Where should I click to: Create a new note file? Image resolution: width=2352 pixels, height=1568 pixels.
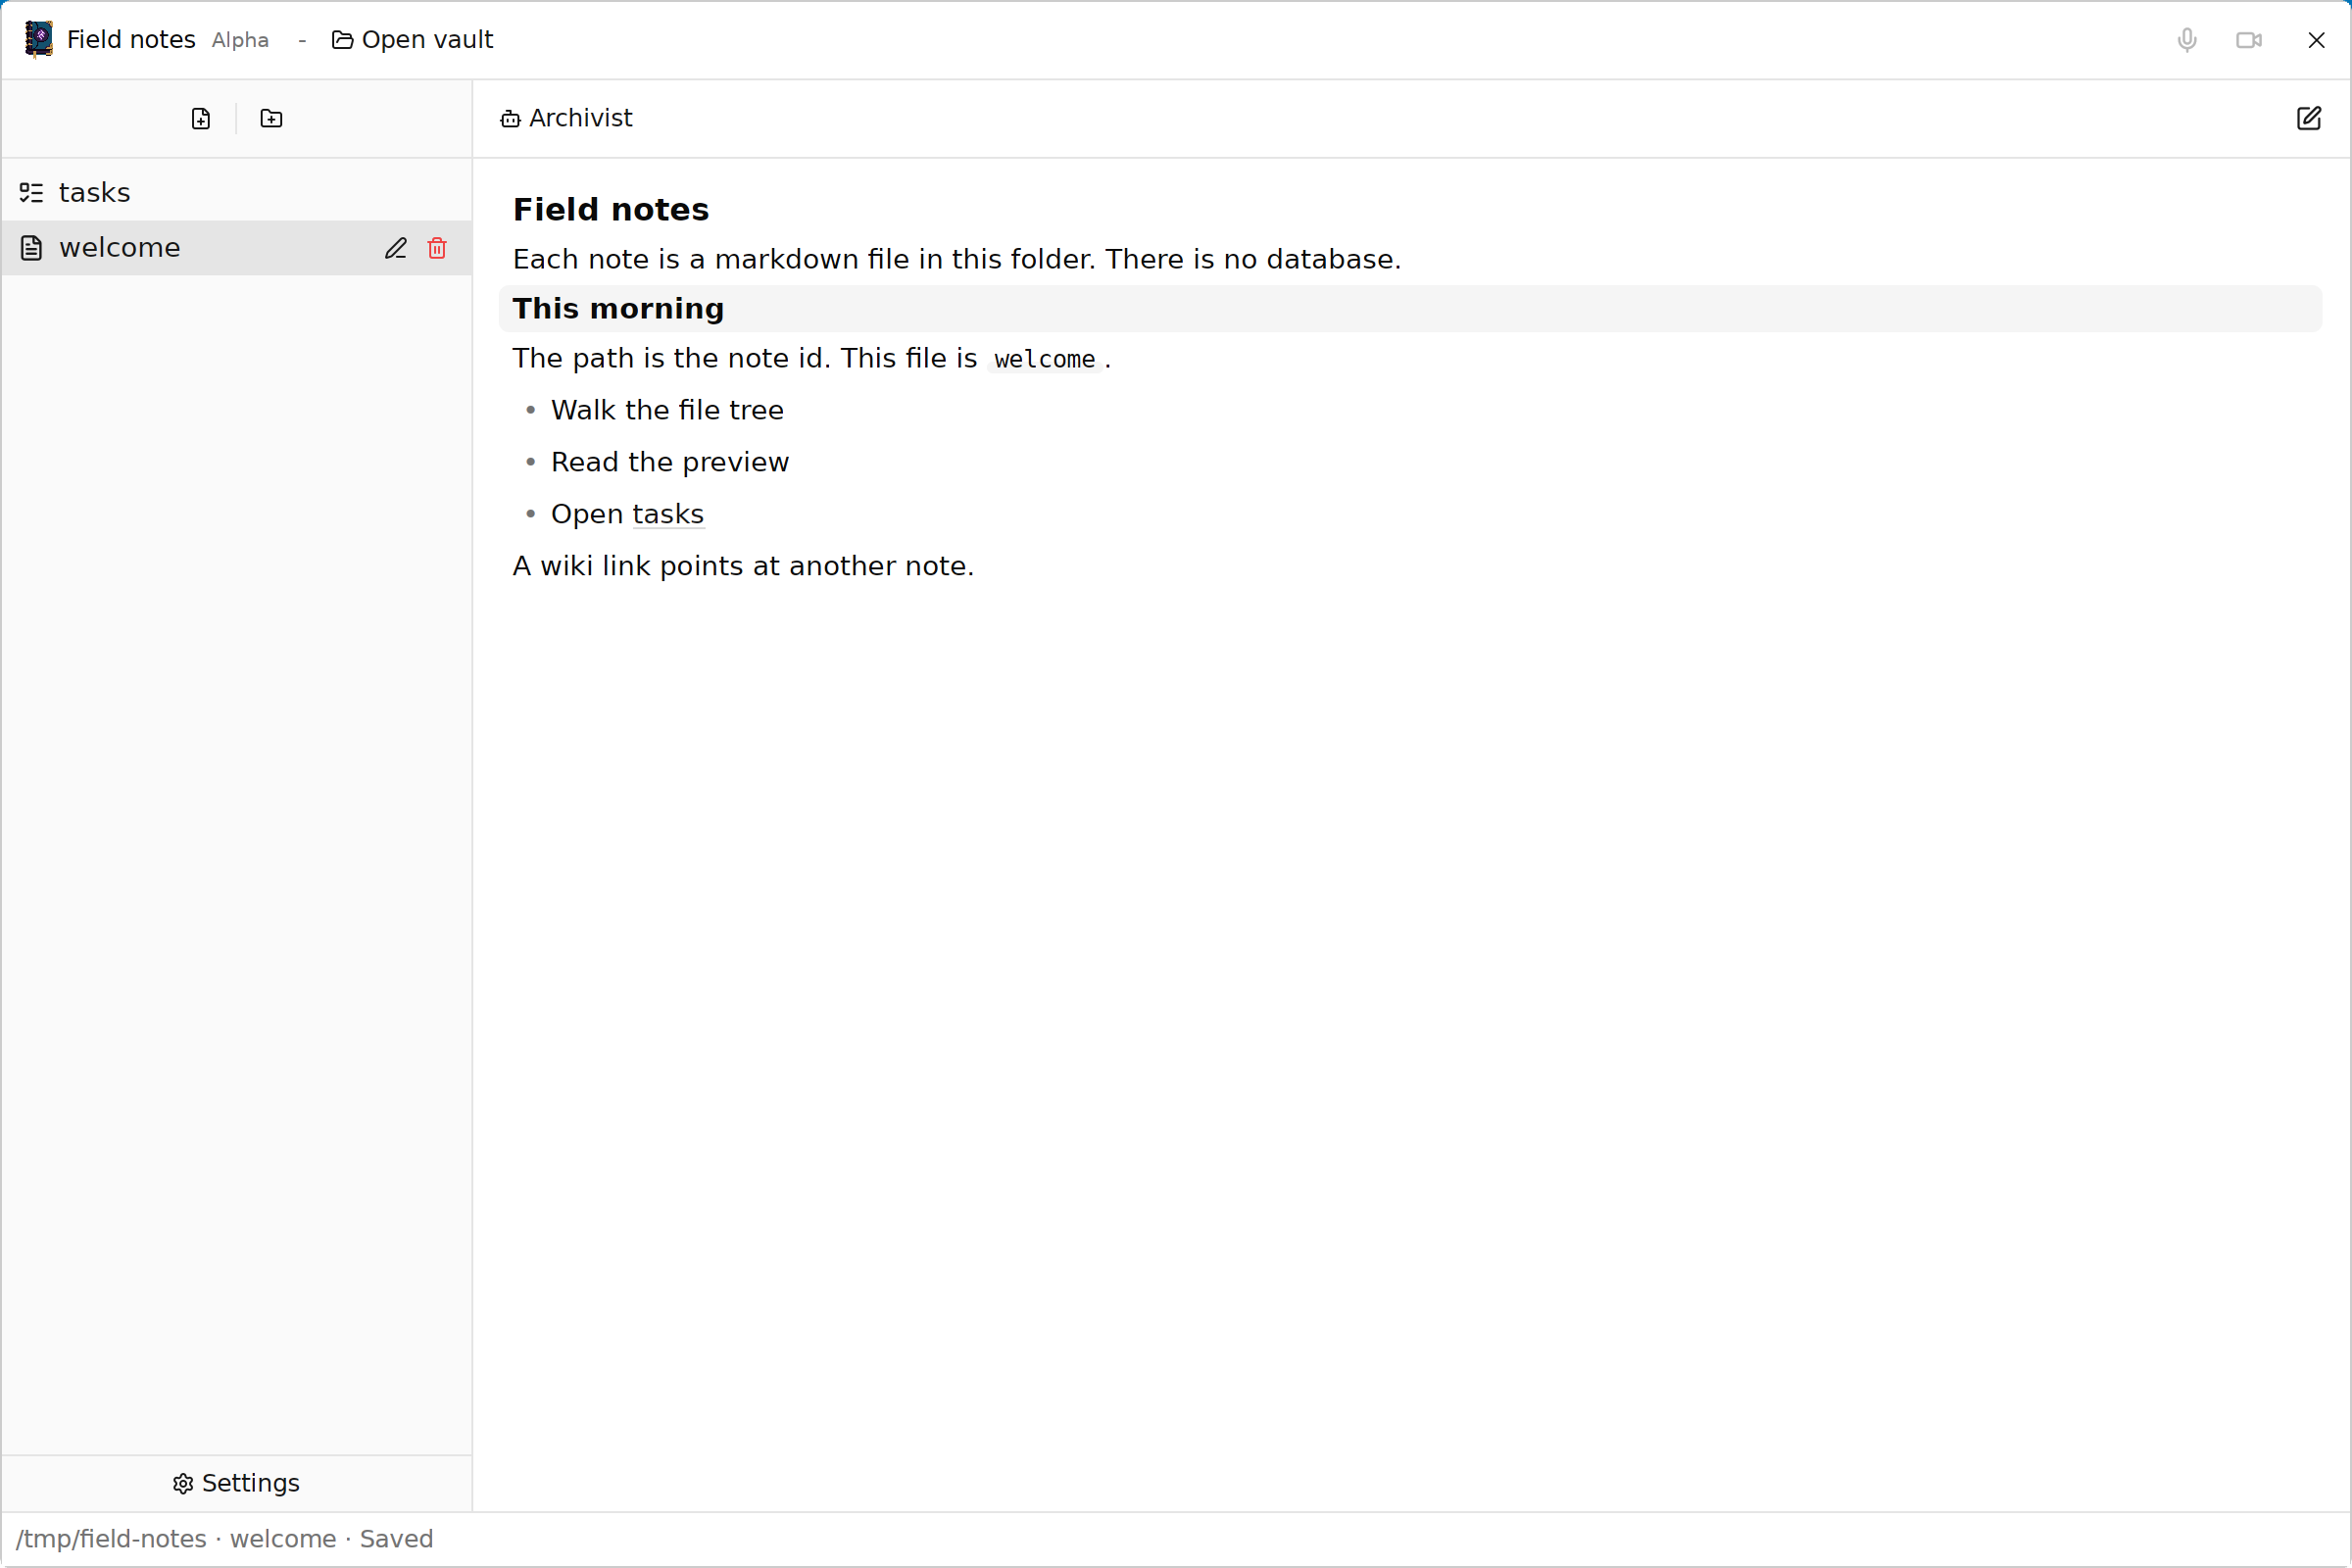(x=201, y=118)
